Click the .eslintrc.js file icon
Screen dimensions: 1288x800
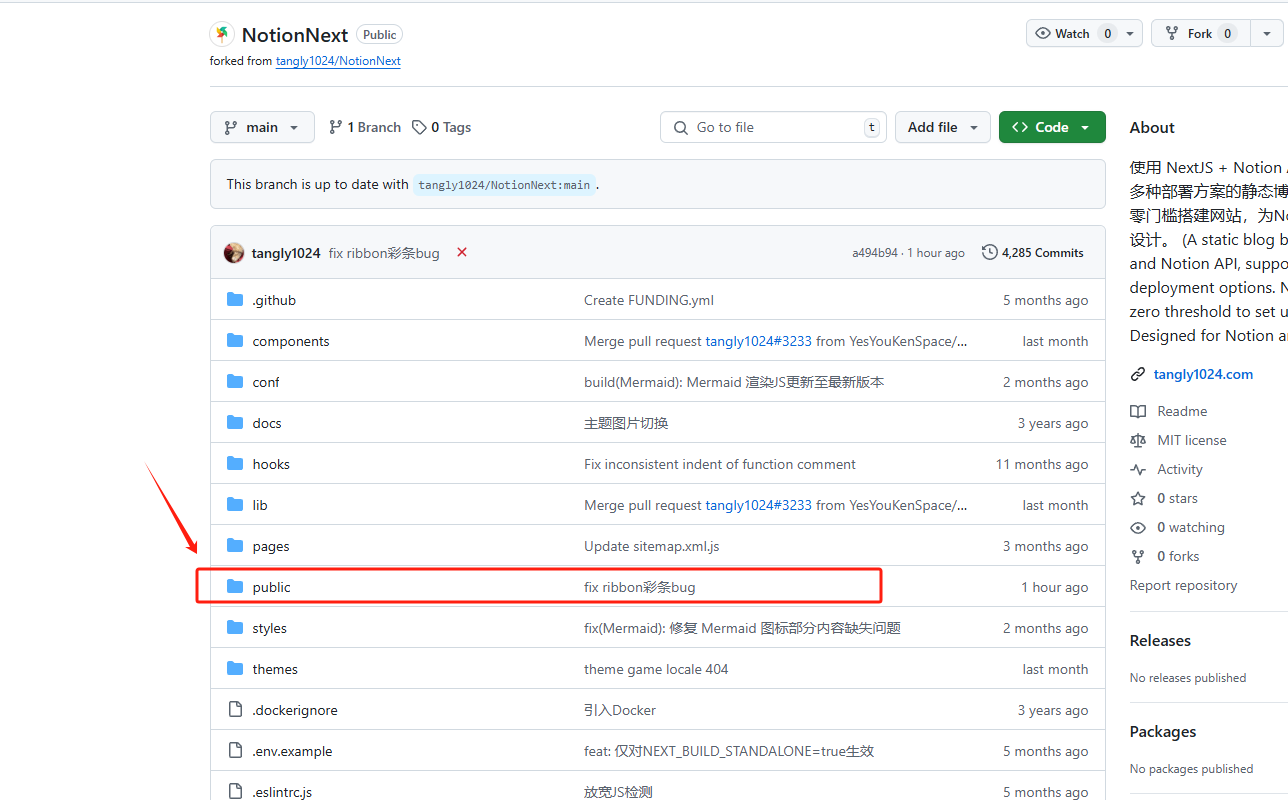click(235, 792)
